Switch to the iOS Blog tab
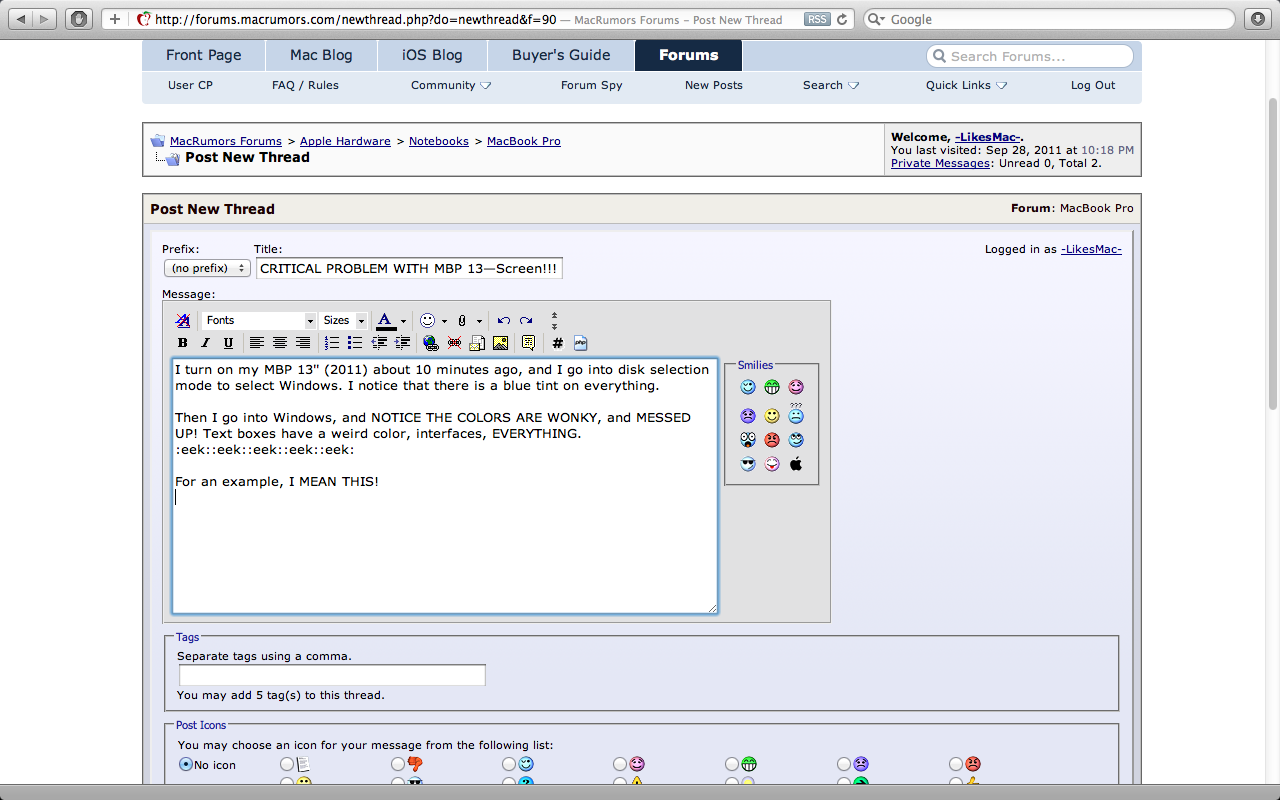The image size is (1280, 800). point(432,55)
